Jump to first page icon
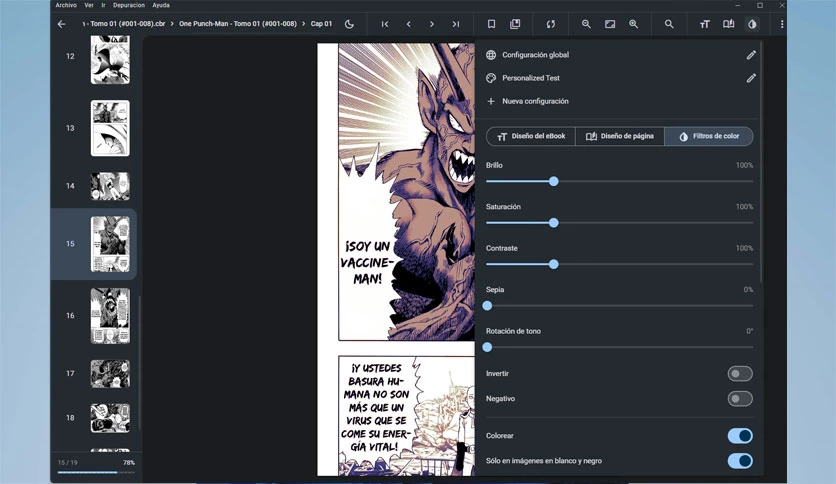The image size is (836, 484). (385, 24)
